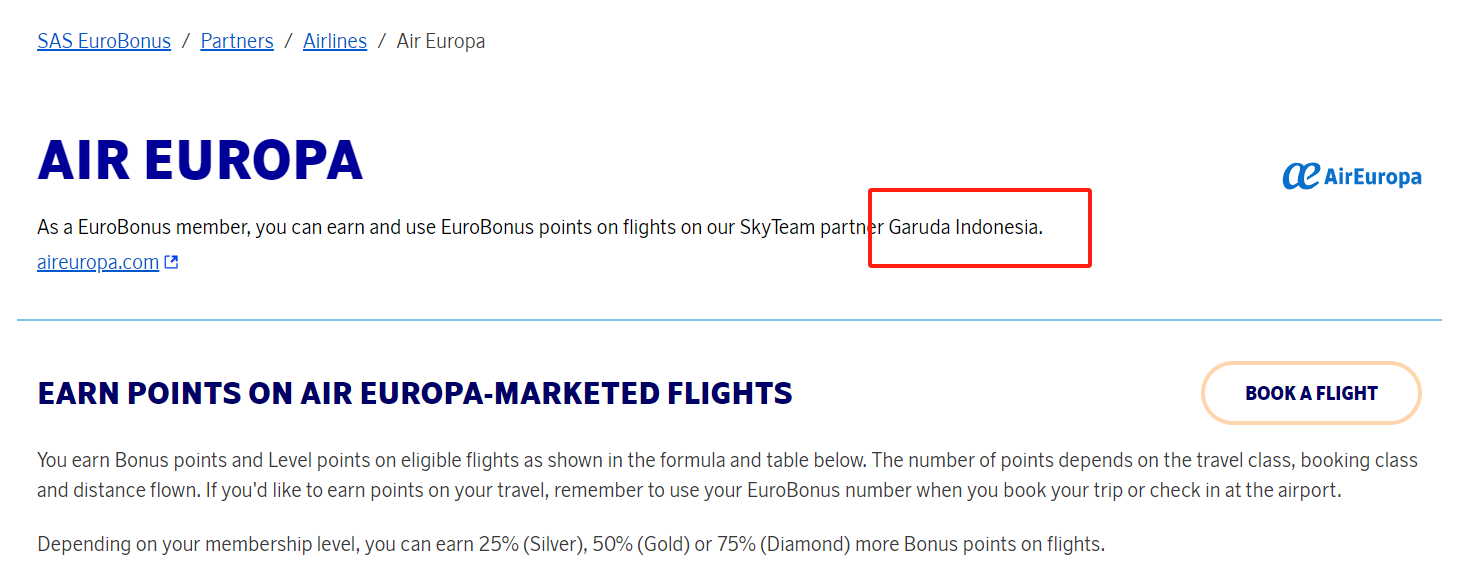Click the Air Europa current breadcrumb text
The width and height of the screenshot is (1464, 565).
point(441,41)
